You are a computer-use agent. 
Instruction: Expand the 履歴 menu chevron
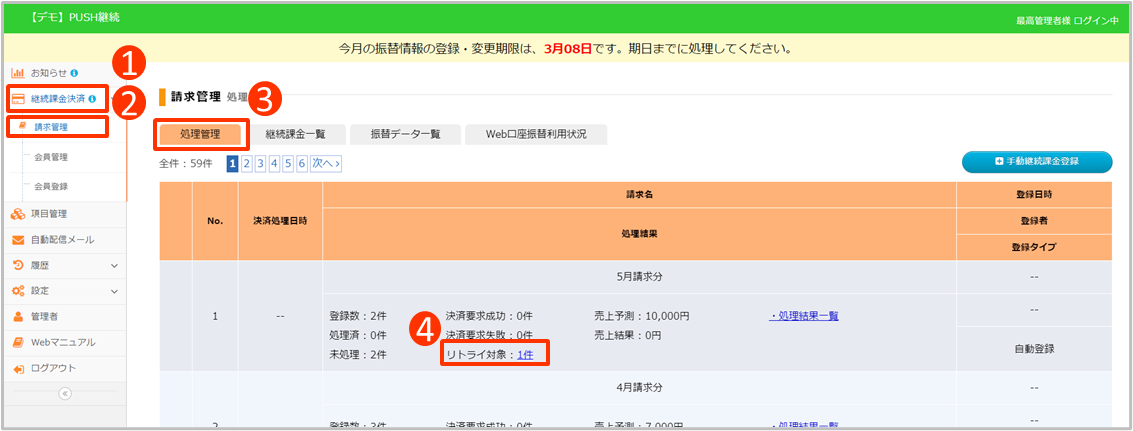tap(114, 266)
